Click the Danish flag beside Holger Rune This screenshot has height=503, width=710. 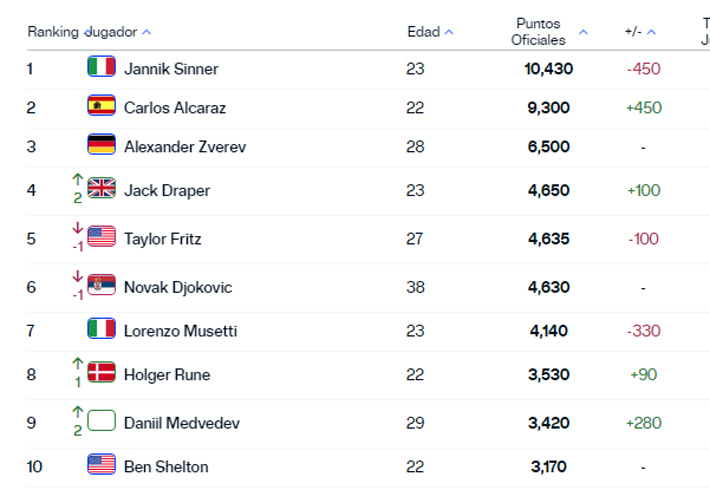pos(102,374)
